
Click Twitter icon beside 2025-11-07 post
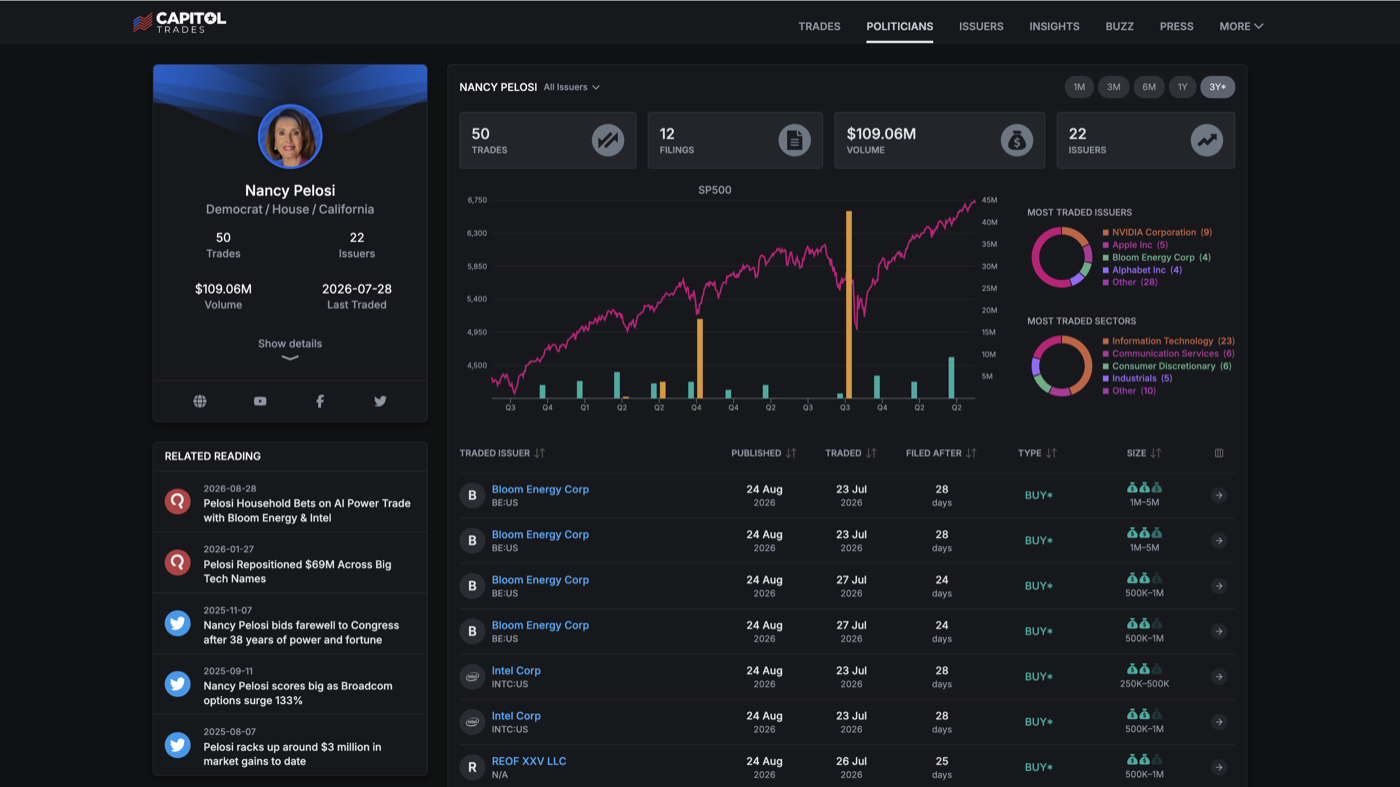[178, 624]
